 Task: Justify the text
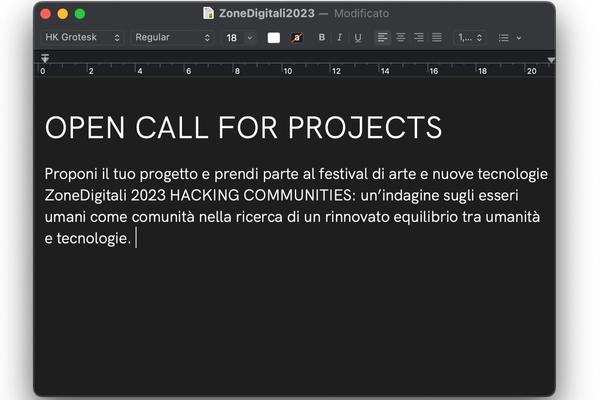(x=437, y=38)
